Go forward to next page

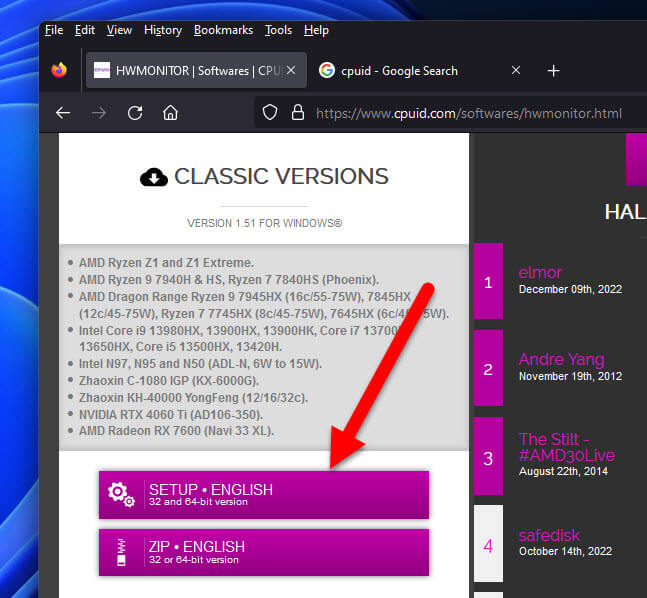point(99,113)
